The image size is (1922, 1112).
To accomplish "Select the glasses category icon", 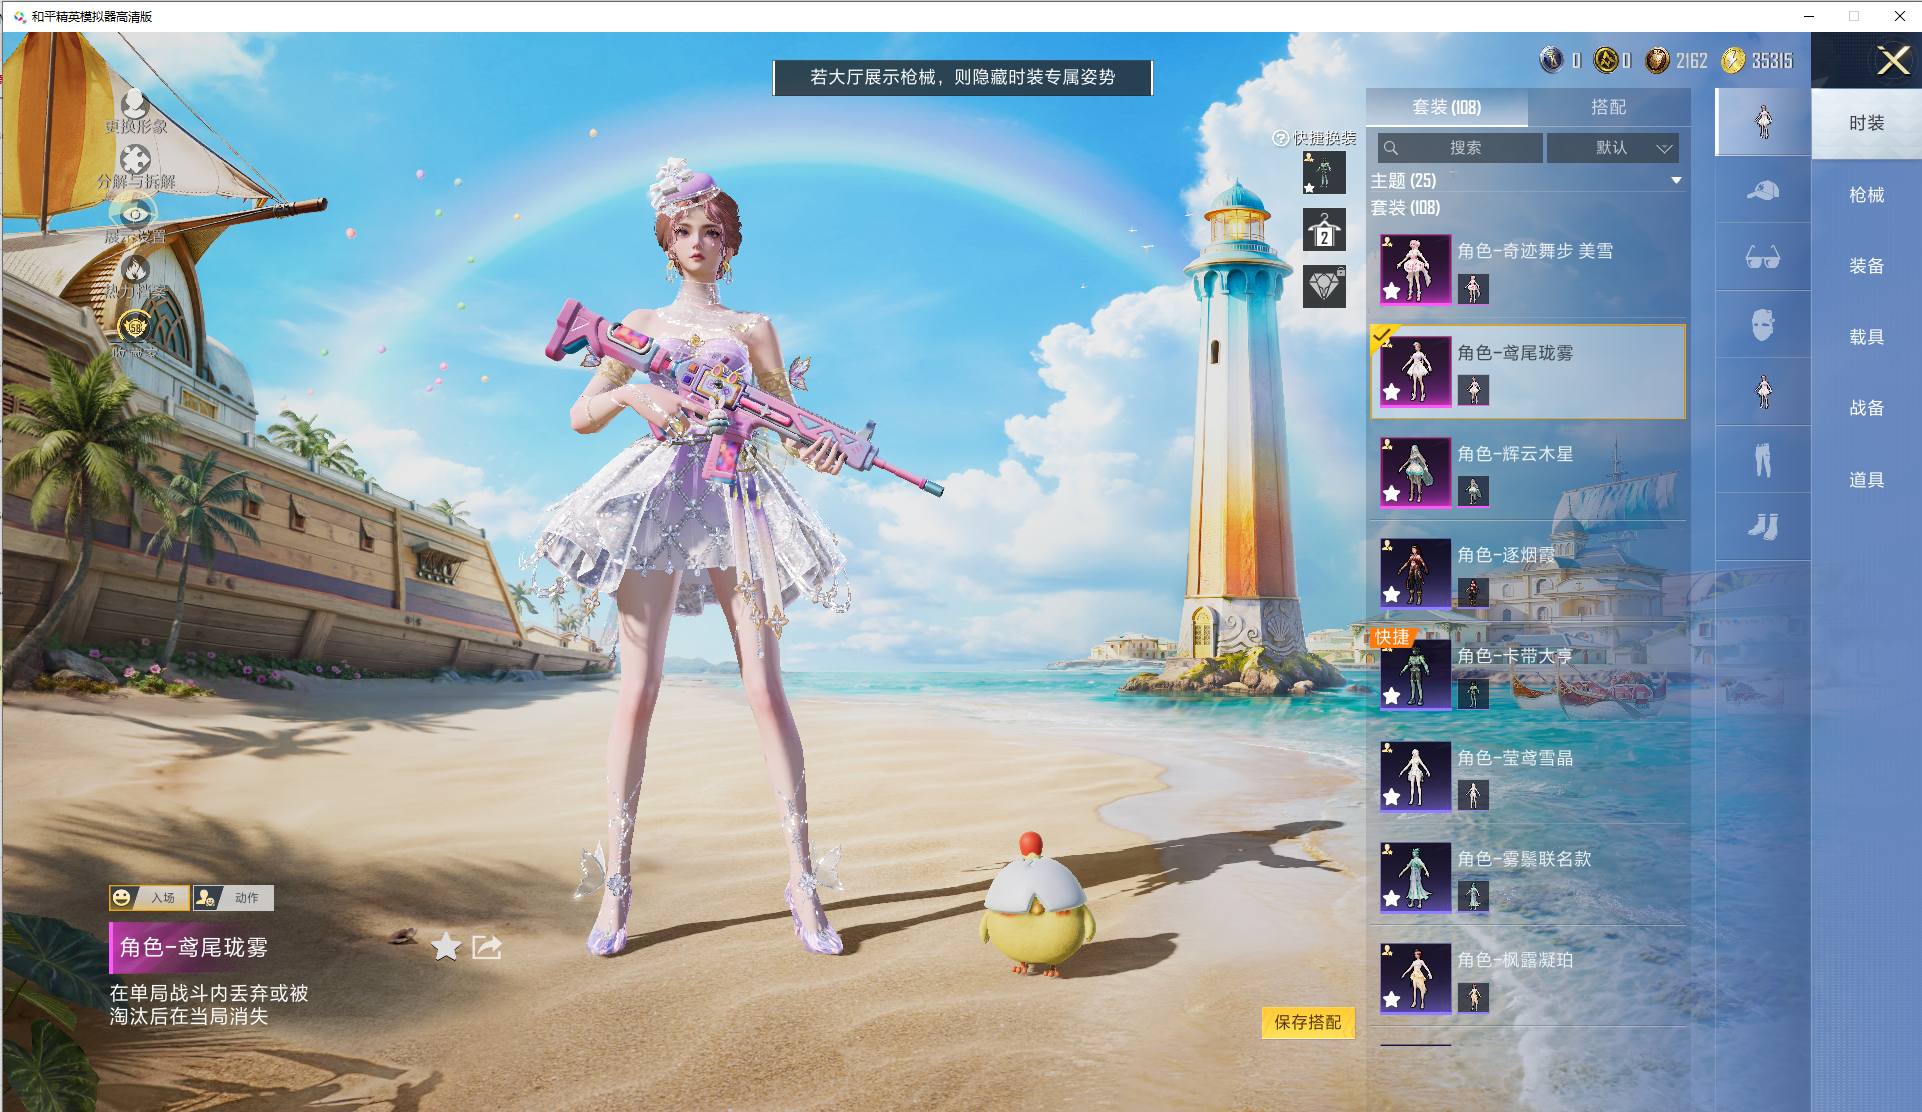I will [1763, 257].
